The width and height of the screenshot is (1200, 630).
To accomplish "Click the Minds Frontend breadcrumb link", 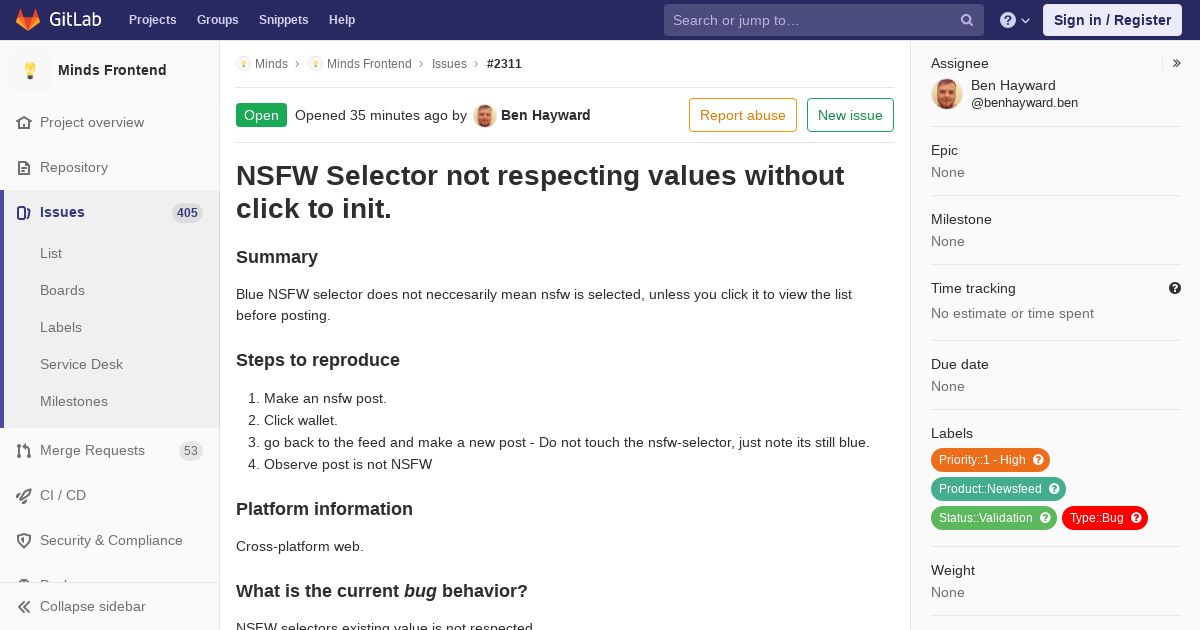I will 369,64.
